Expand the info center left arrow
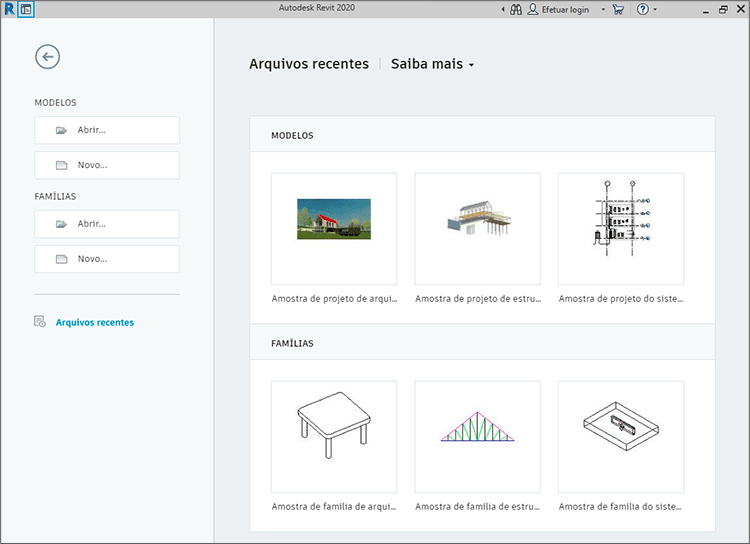 503,10
